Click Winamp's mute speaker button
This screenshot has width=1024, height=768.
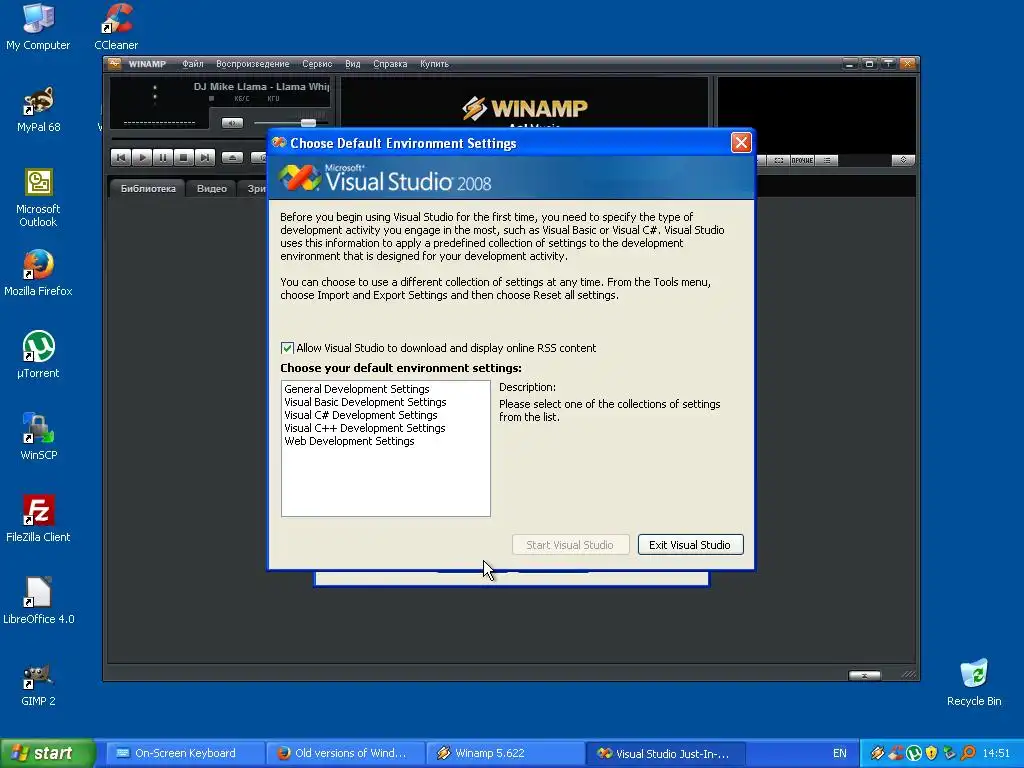click(232, 123)
